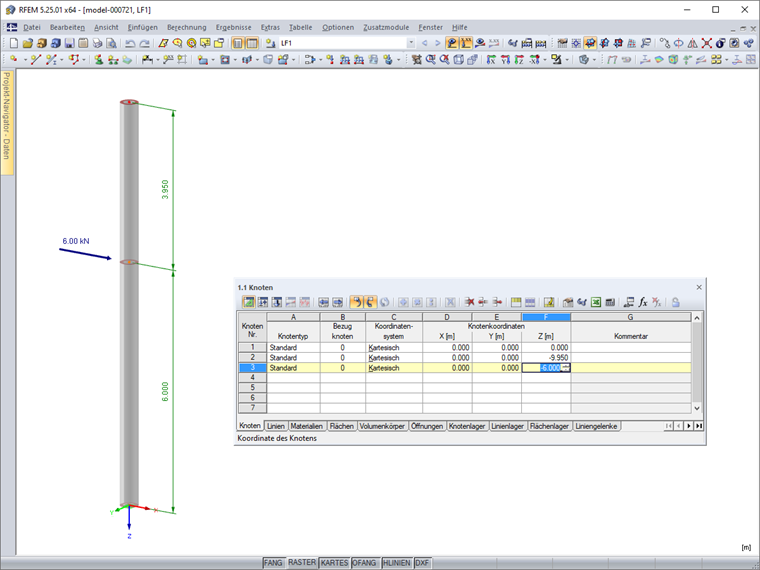Expand dropdown arrow beside the -X view icon
Screen dimensions: 760x570
(545, 60)
